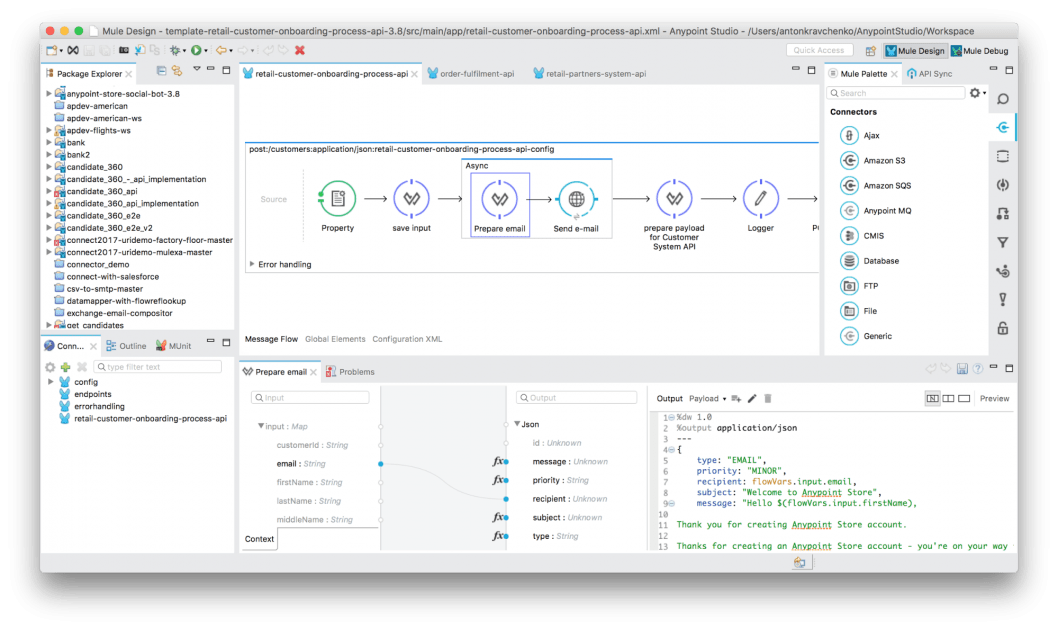Image resolution: width=1058 pixels, height=630 pixels.
Task: Expand the Error handling section
Action: pos(252,264)
